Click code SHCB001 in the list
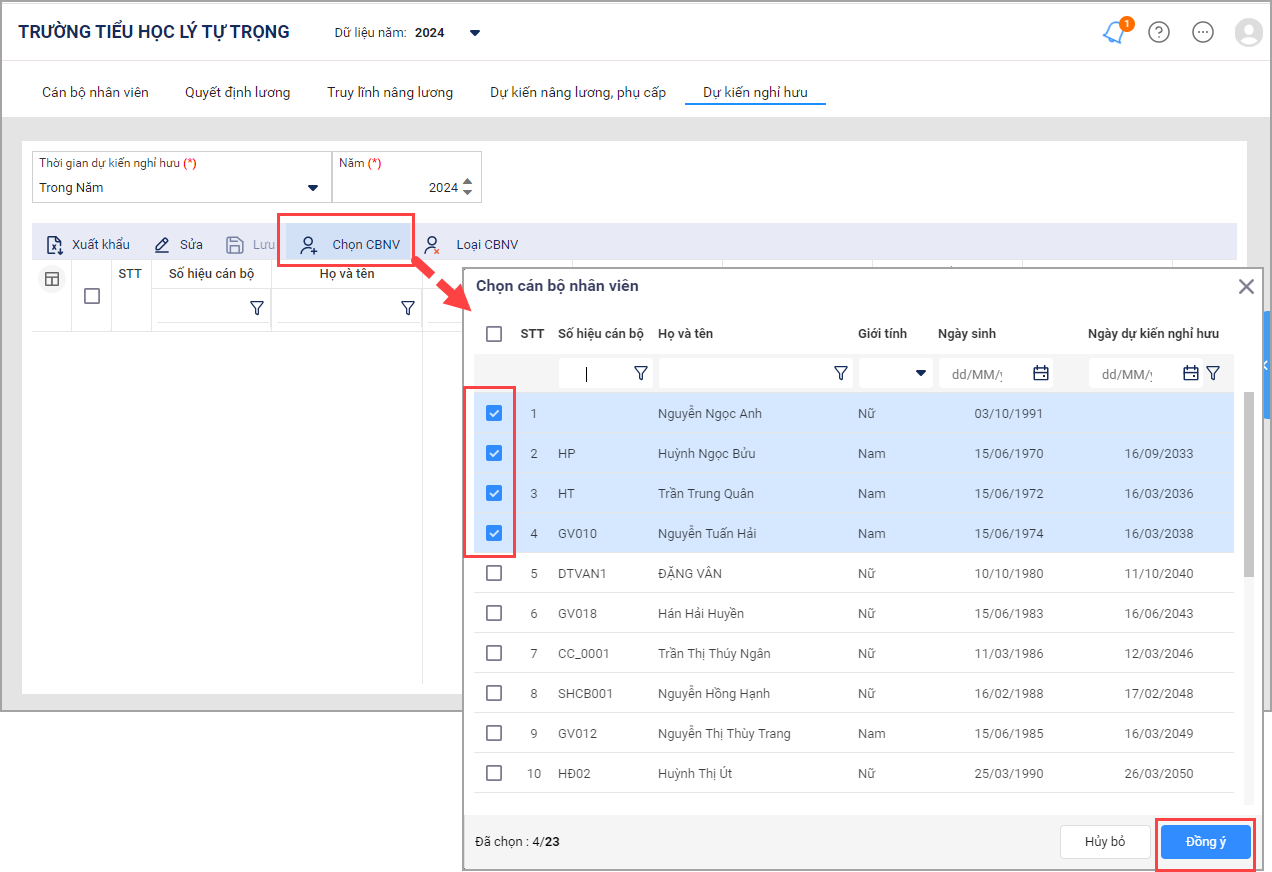Screen dimensions: 1272x872 coord(585,693)
